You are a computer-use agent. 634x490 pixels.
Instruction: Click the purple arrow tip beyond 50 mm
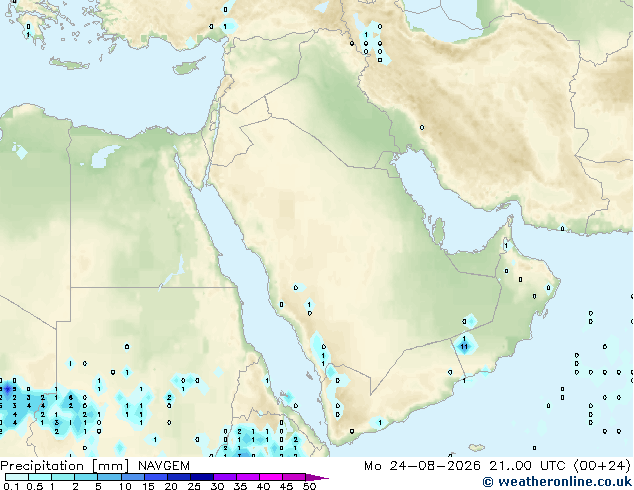[x=317, y=477]
